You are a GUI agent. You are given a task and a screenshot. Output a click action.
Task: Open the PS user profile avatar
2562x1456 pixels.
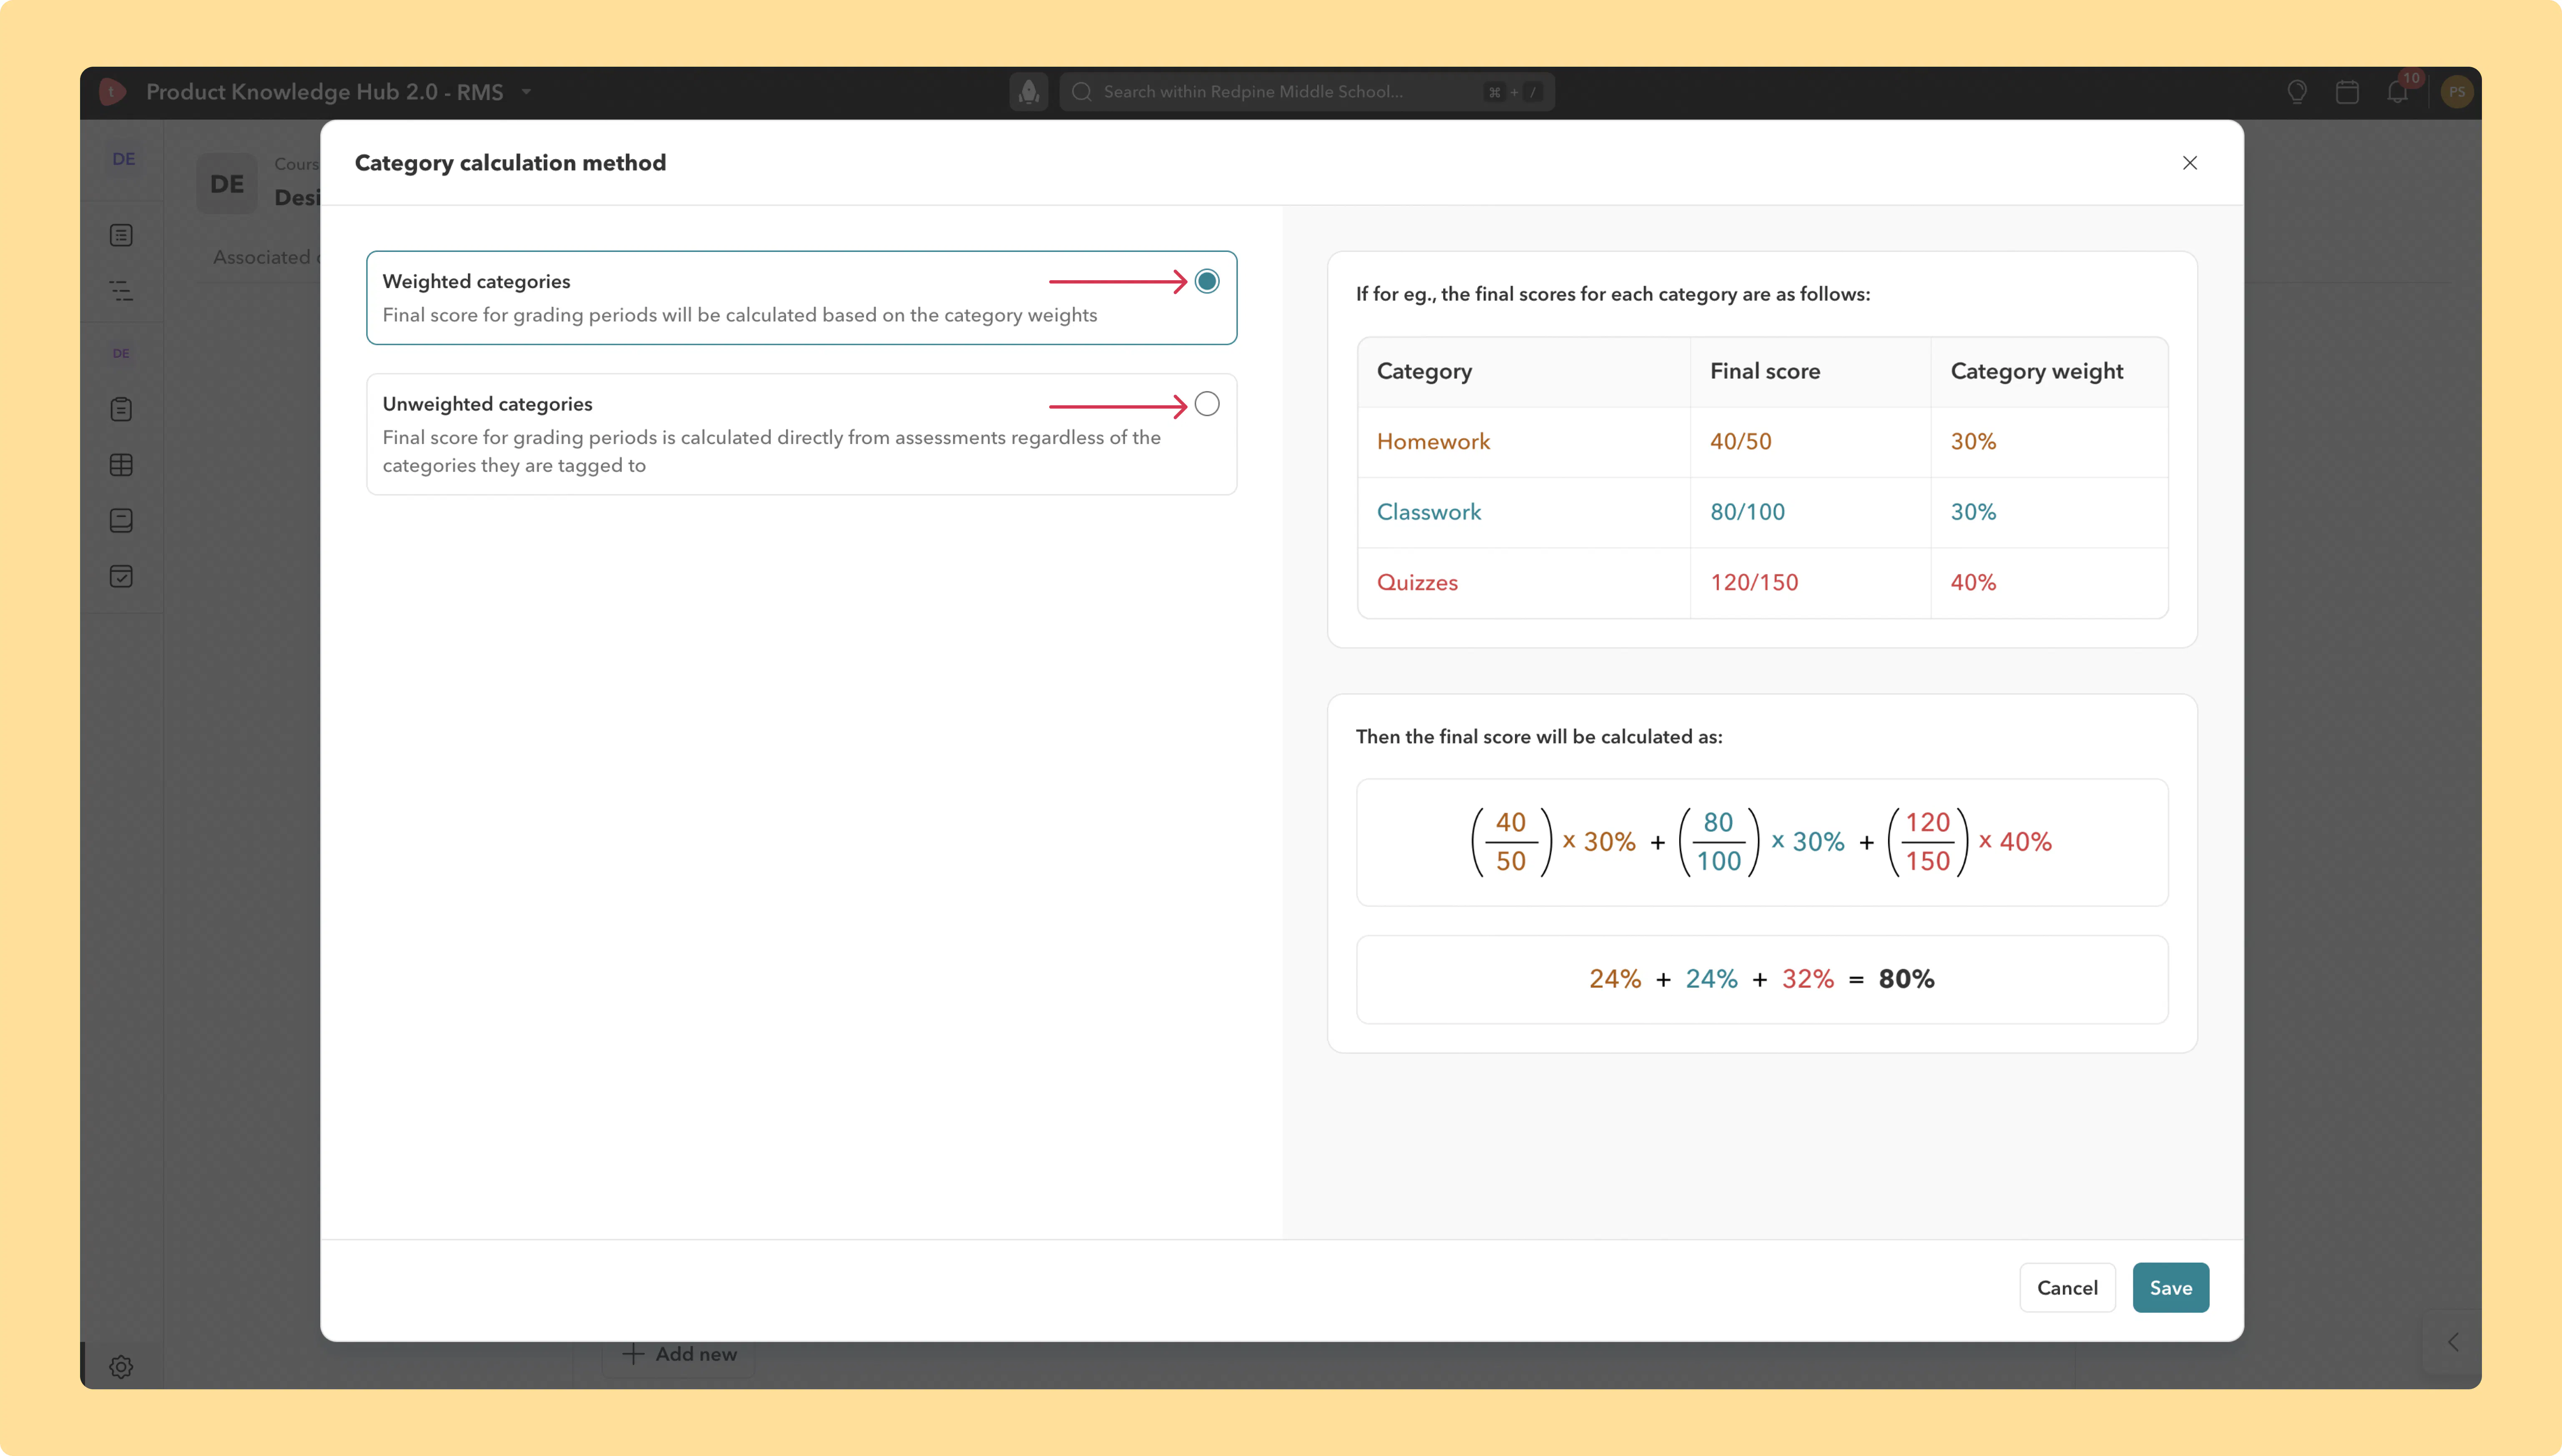2457,92
